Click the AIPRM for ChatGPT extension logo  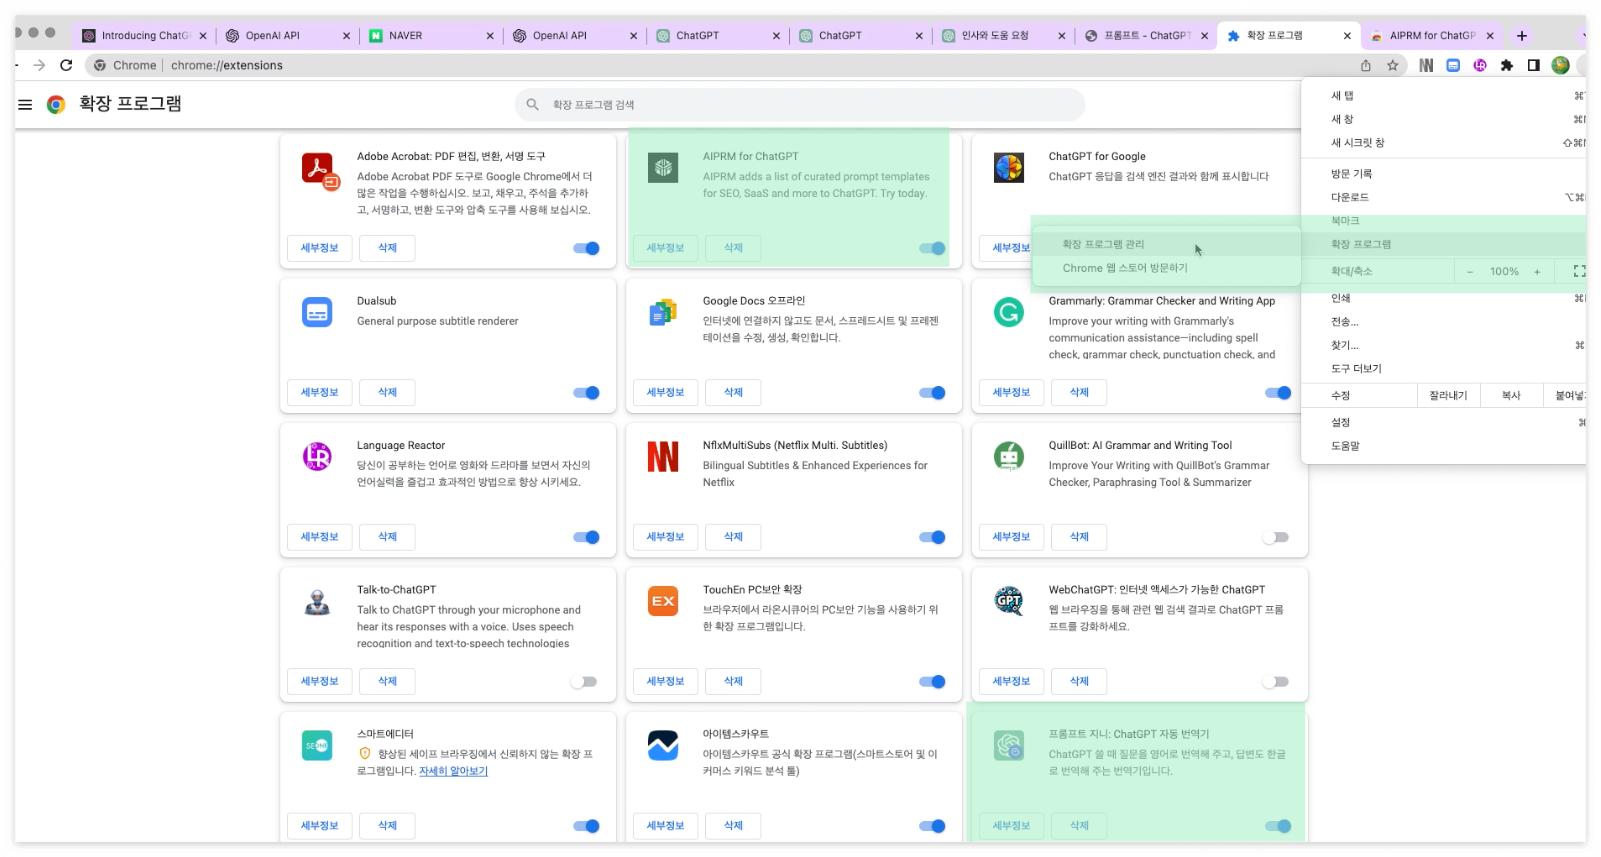(x=663, y=168)
